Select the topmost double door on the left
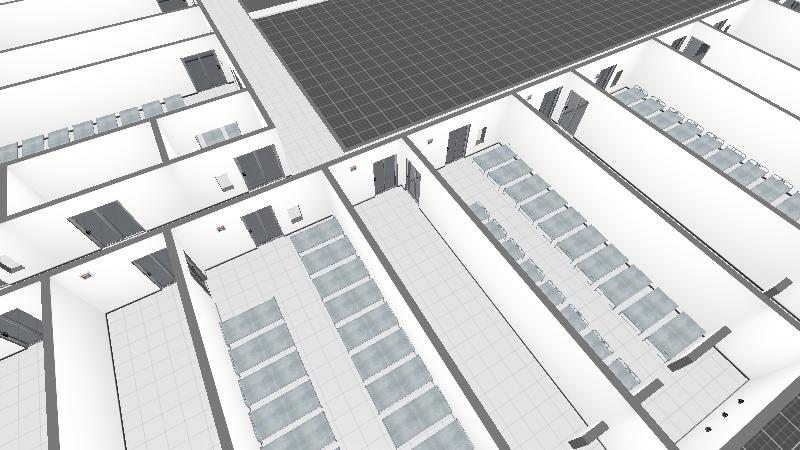Viewport: 800px width, 450px height. tap(205, 72)
